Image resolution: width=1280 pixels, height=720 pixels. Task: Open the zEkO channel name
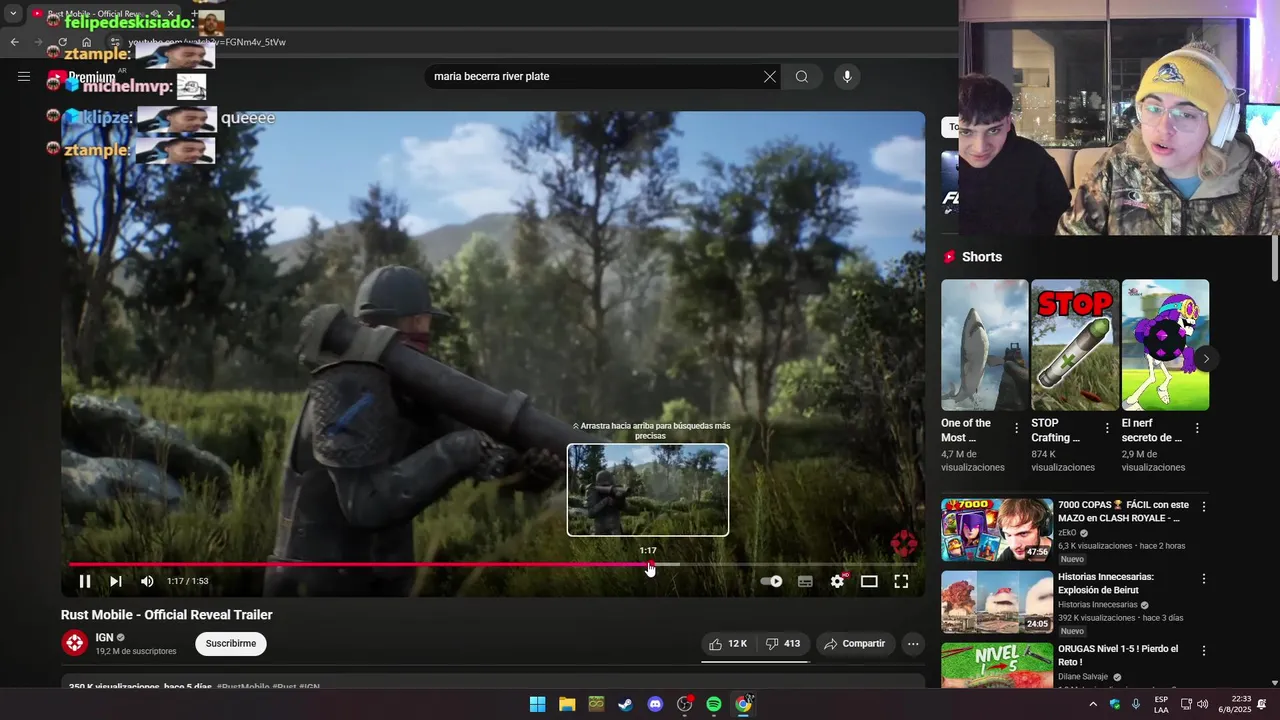coord(1067,533)
